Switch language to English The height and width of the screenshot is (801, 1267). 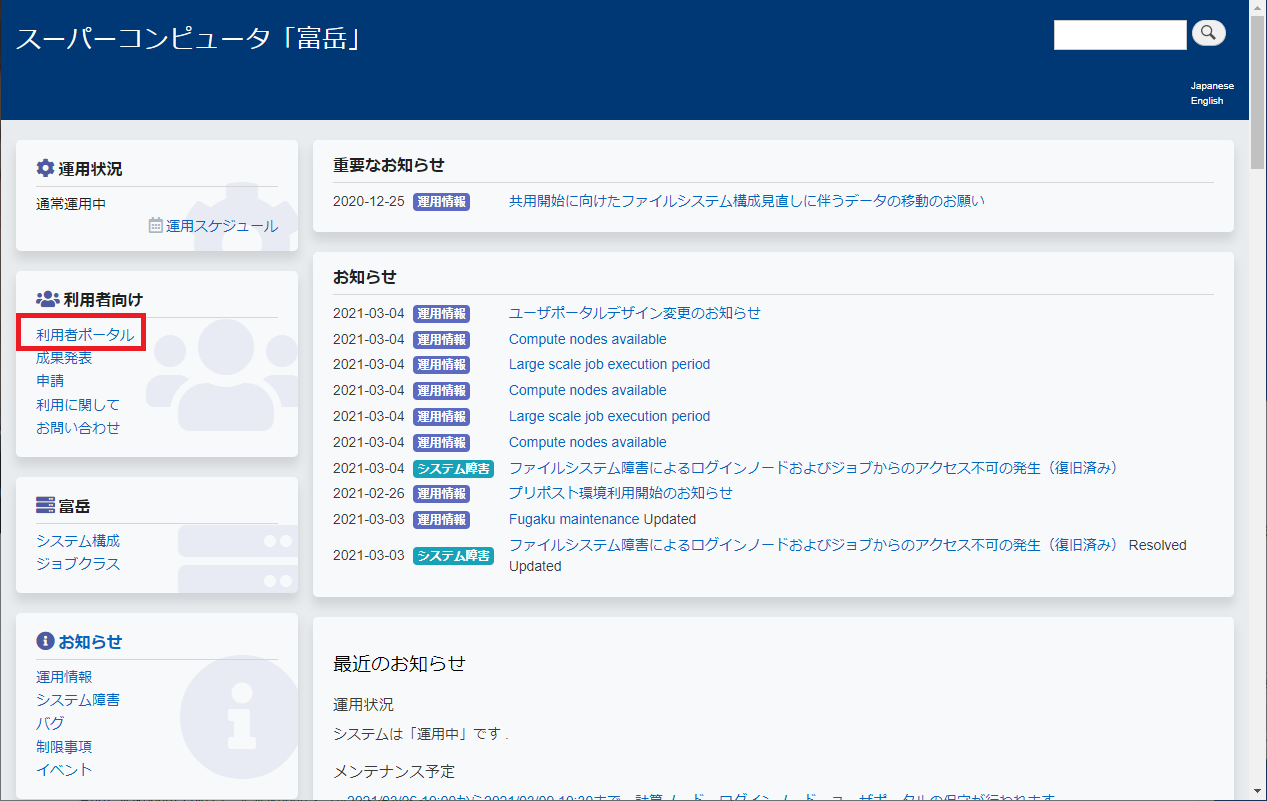1206,101
